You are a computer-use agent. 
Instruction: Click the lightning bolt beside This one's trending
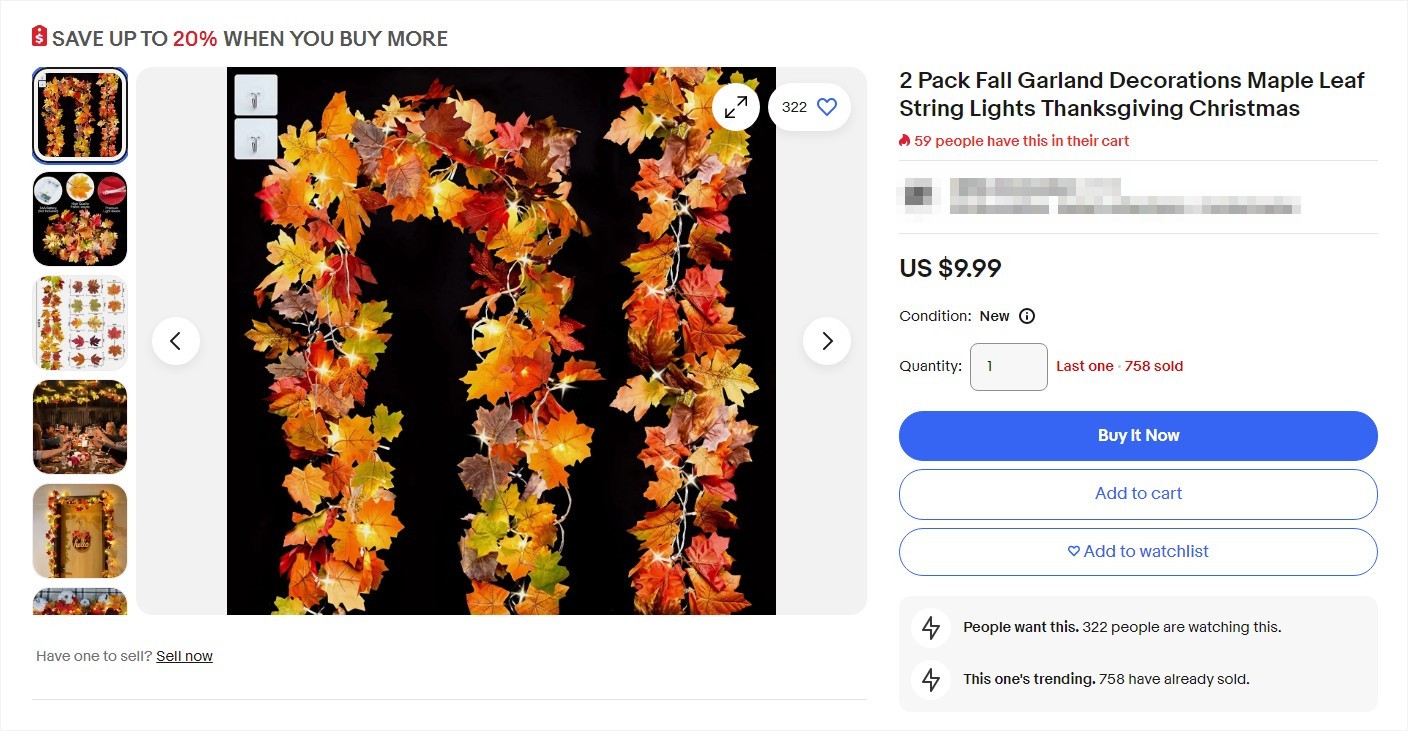tap(930, 679)
